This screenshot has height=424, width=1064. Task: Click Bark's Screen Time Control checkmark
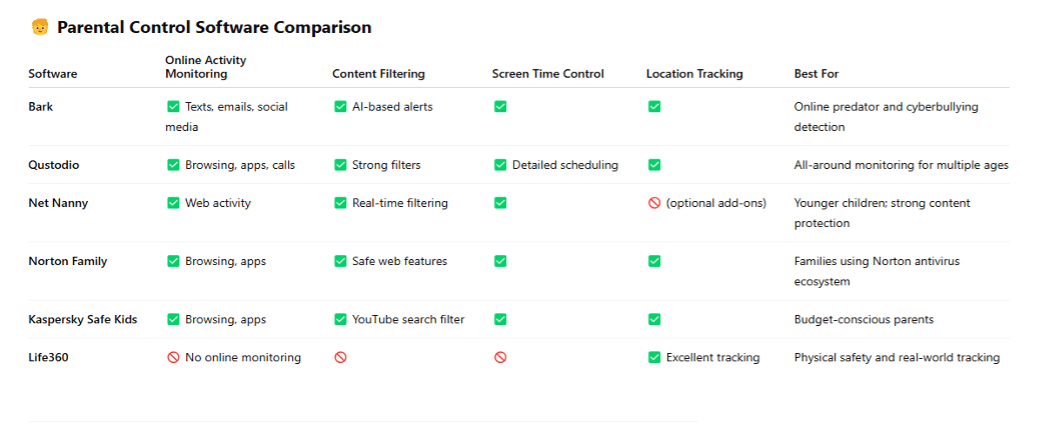(500, 107)
